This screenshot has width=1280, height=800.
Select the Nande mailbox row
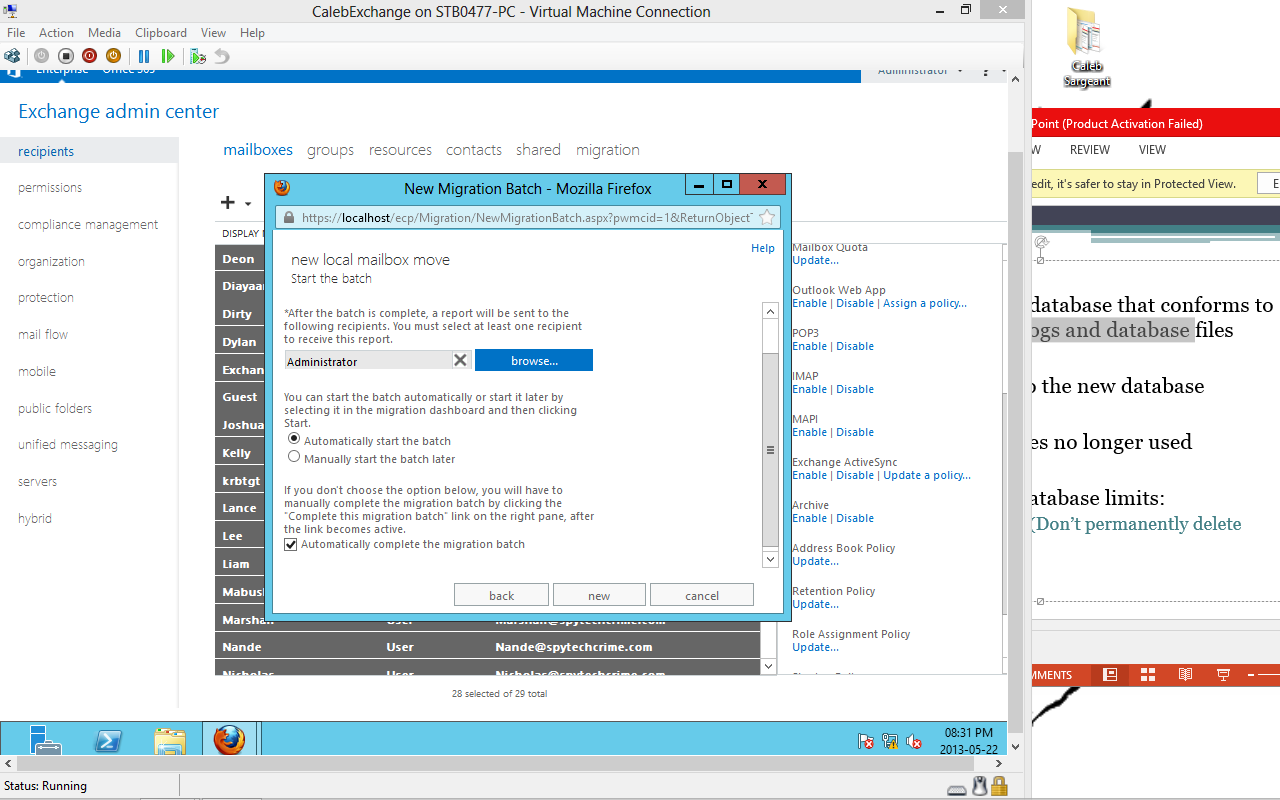pyautogui.click(x=488, y=647)
